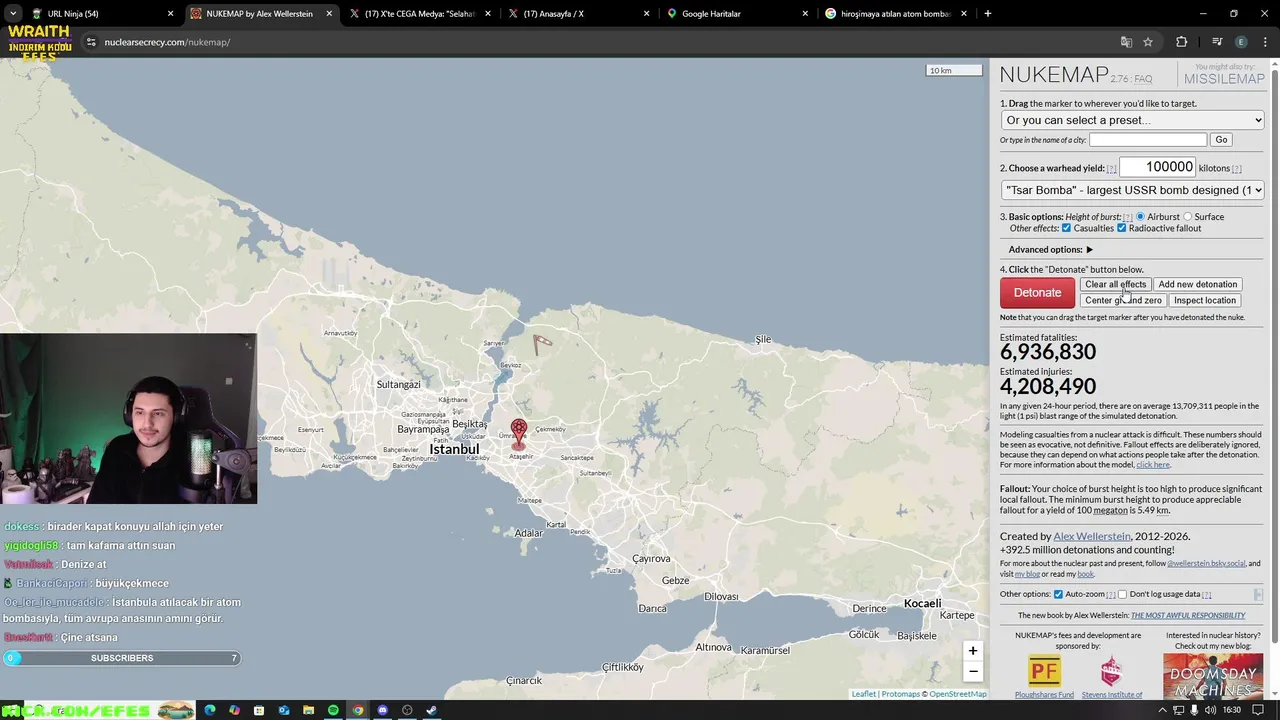1280x720 pixels.
Task: Click the browser address bar URL
Action: 167,42
